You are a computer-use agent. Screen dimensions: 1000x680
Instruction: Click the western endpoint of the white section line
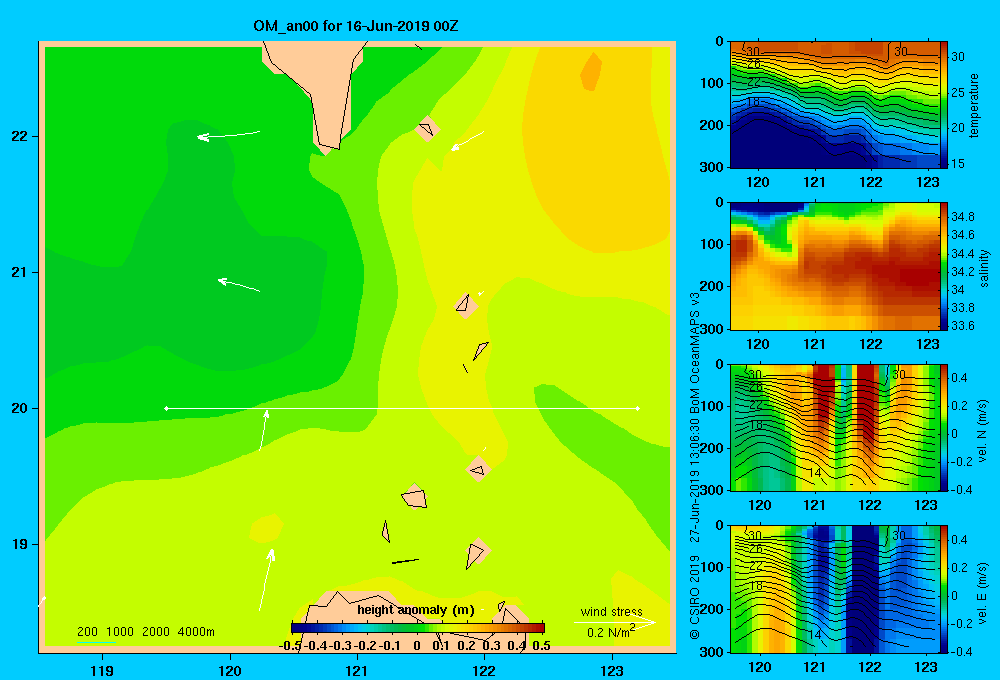(166, 408)
